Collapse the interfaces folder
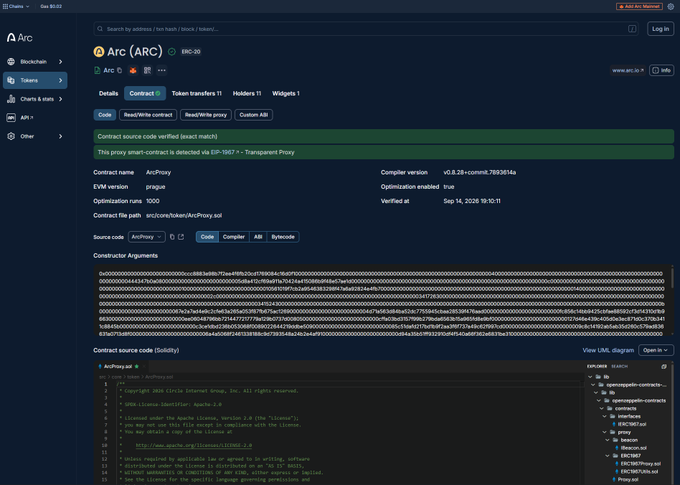Viewport: 680px width, 485px height. click(x=622, y=416)
